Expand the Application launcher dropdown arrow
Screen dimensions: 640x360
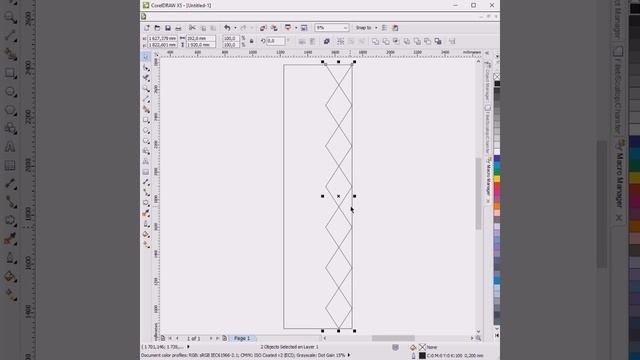coord(296,28)
